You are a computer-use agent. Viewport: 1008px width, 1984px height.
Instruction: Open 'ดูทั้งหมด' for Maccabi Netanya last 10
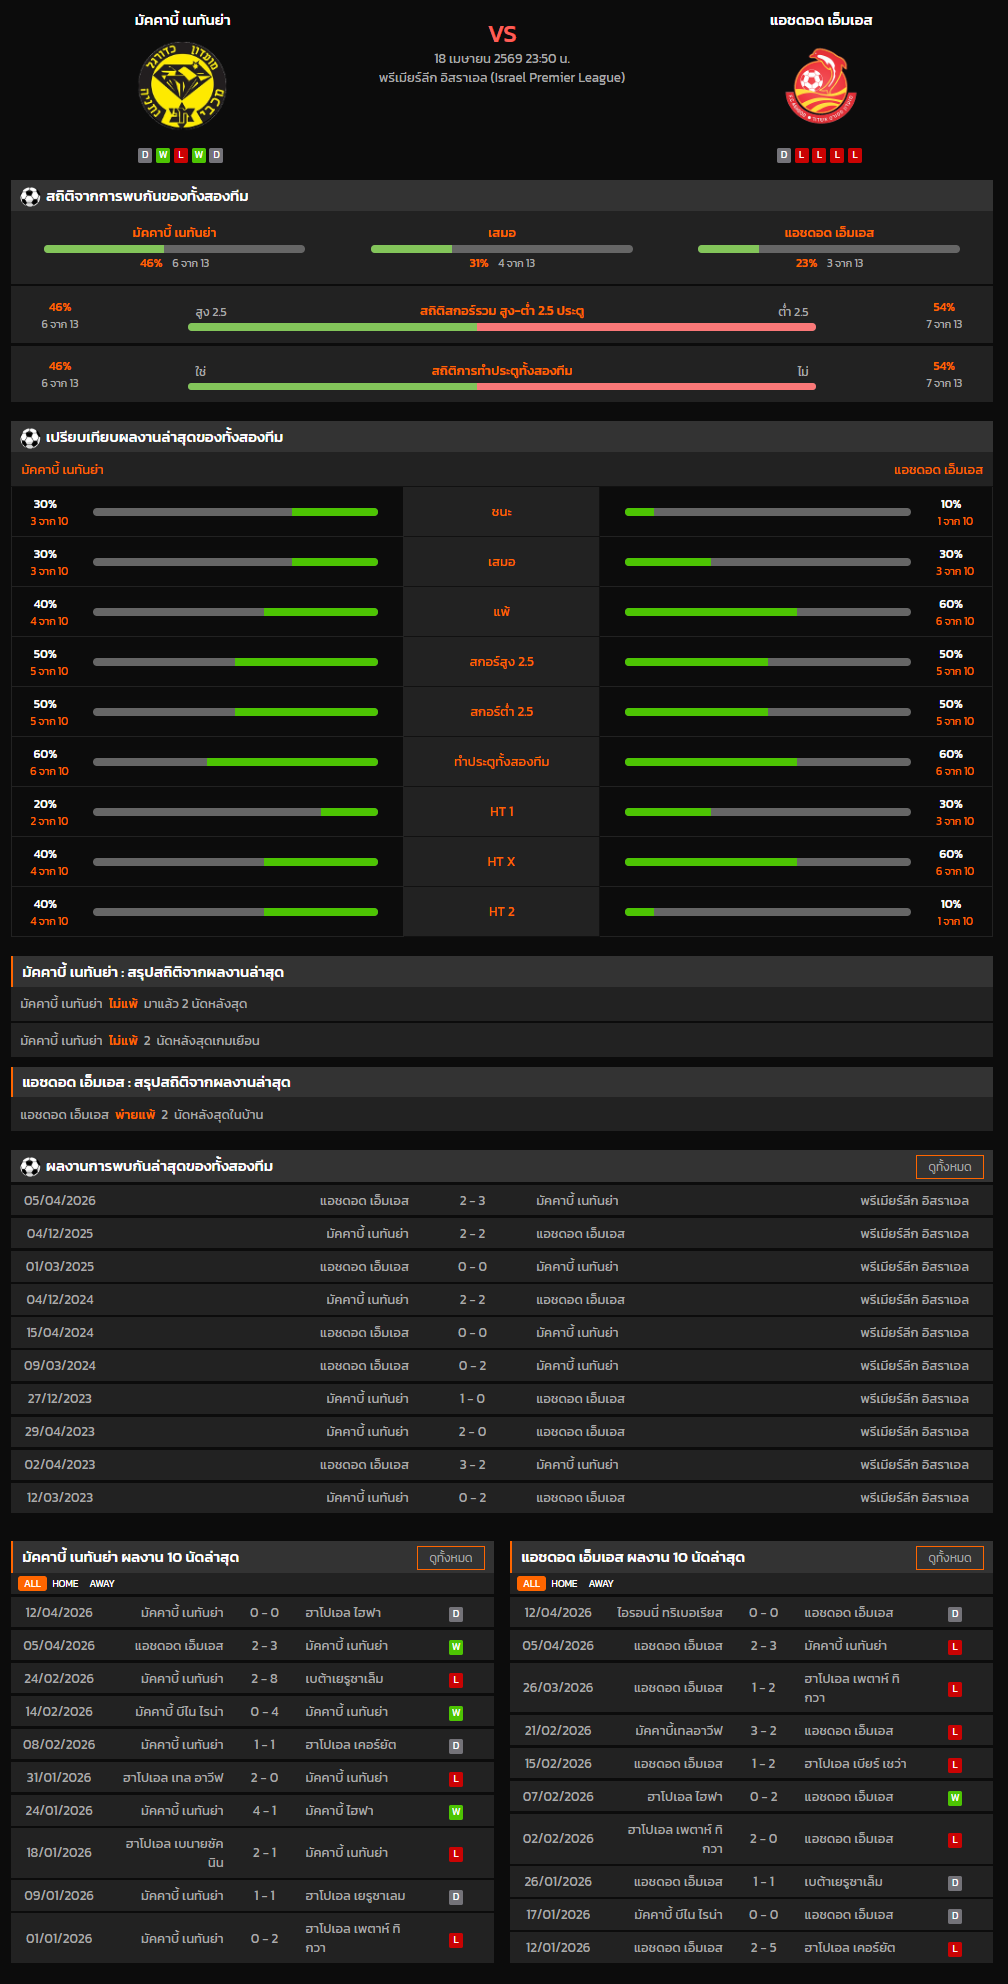(x=450, y=1558)
